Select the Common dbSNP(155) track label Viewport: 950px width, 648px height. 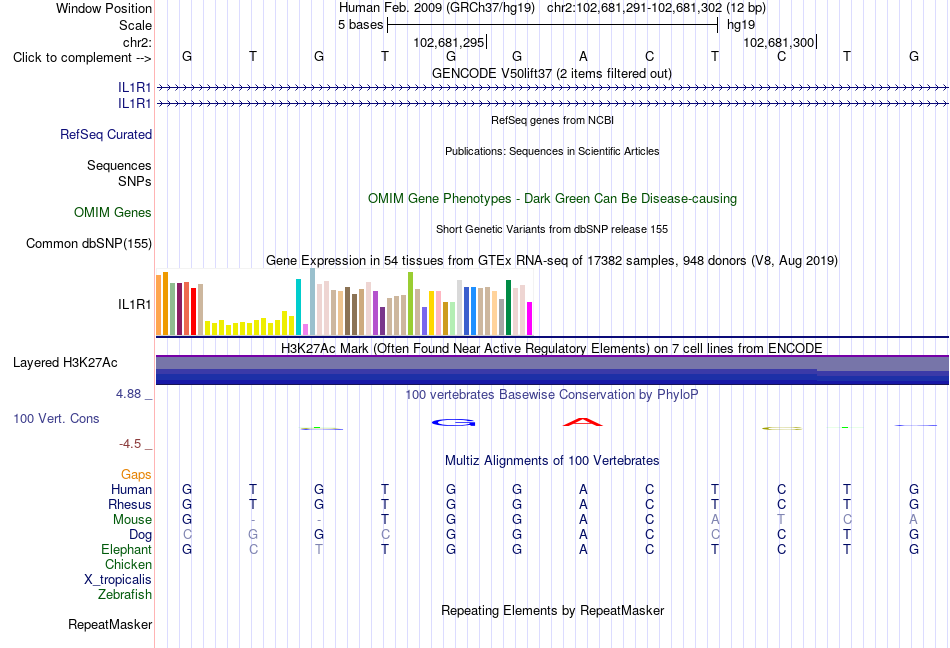89,243
